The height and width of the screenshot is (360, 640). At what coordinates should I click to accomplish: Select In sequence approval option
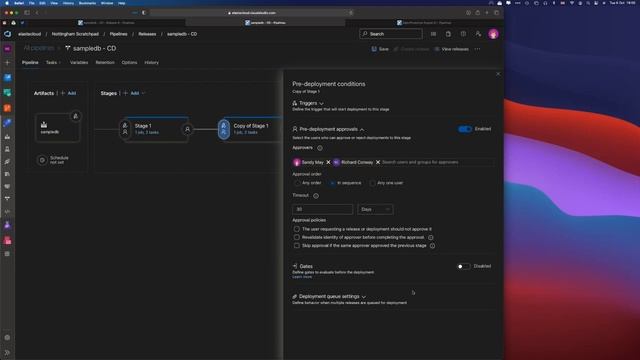tap(332, 183)
